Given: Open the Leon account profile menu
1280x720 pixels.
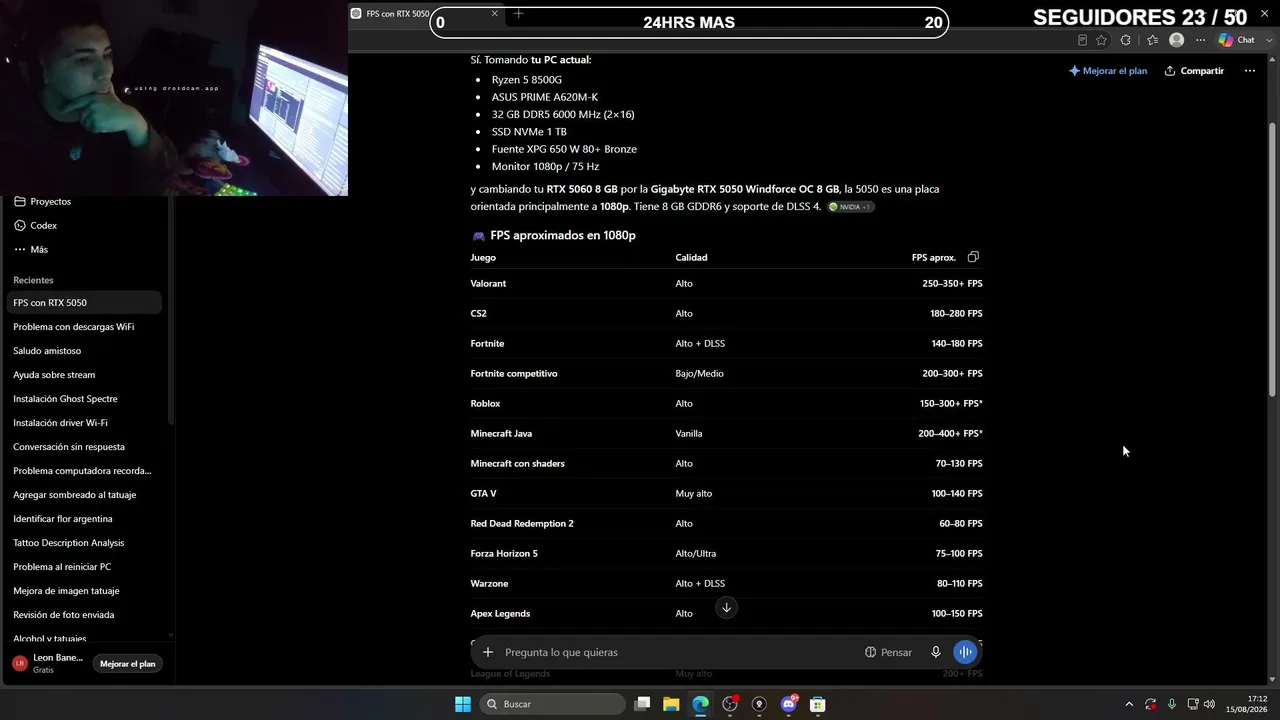Looking at the screenshot, I should pos(48,664).
